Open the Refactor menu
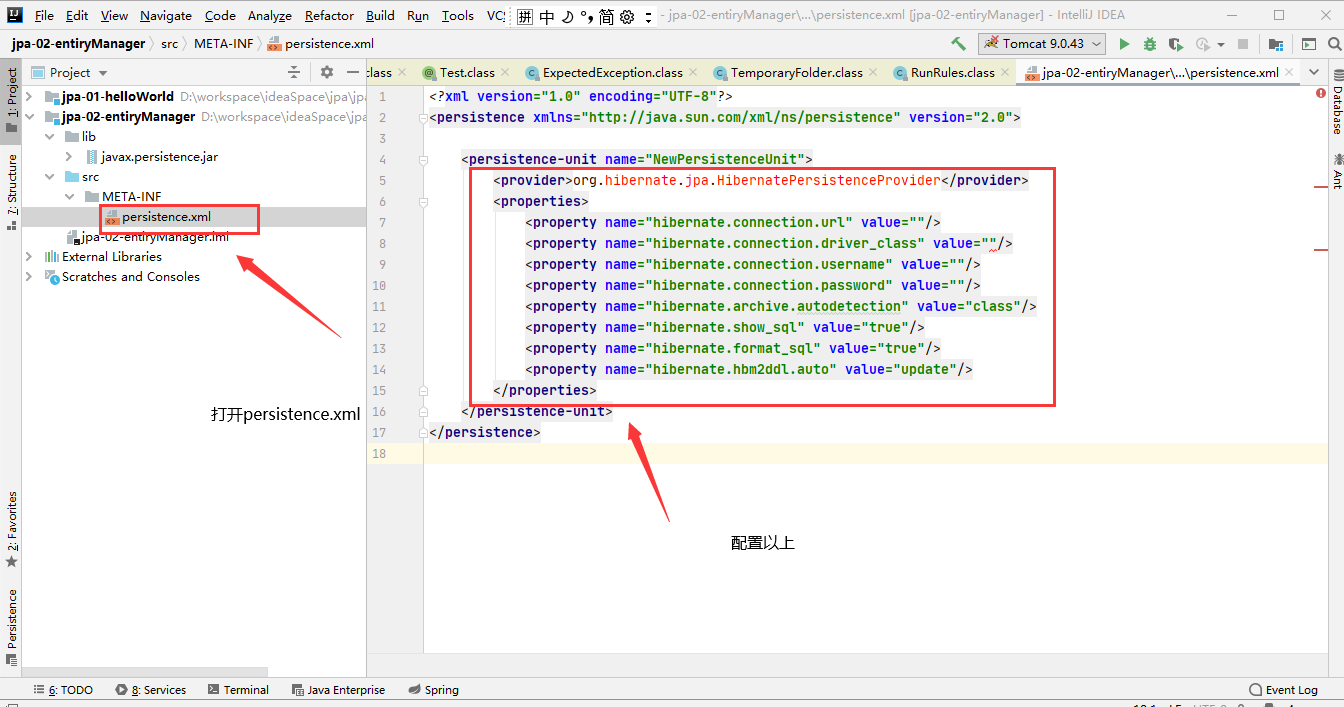1344x707 pixels. tap(329, 16)
